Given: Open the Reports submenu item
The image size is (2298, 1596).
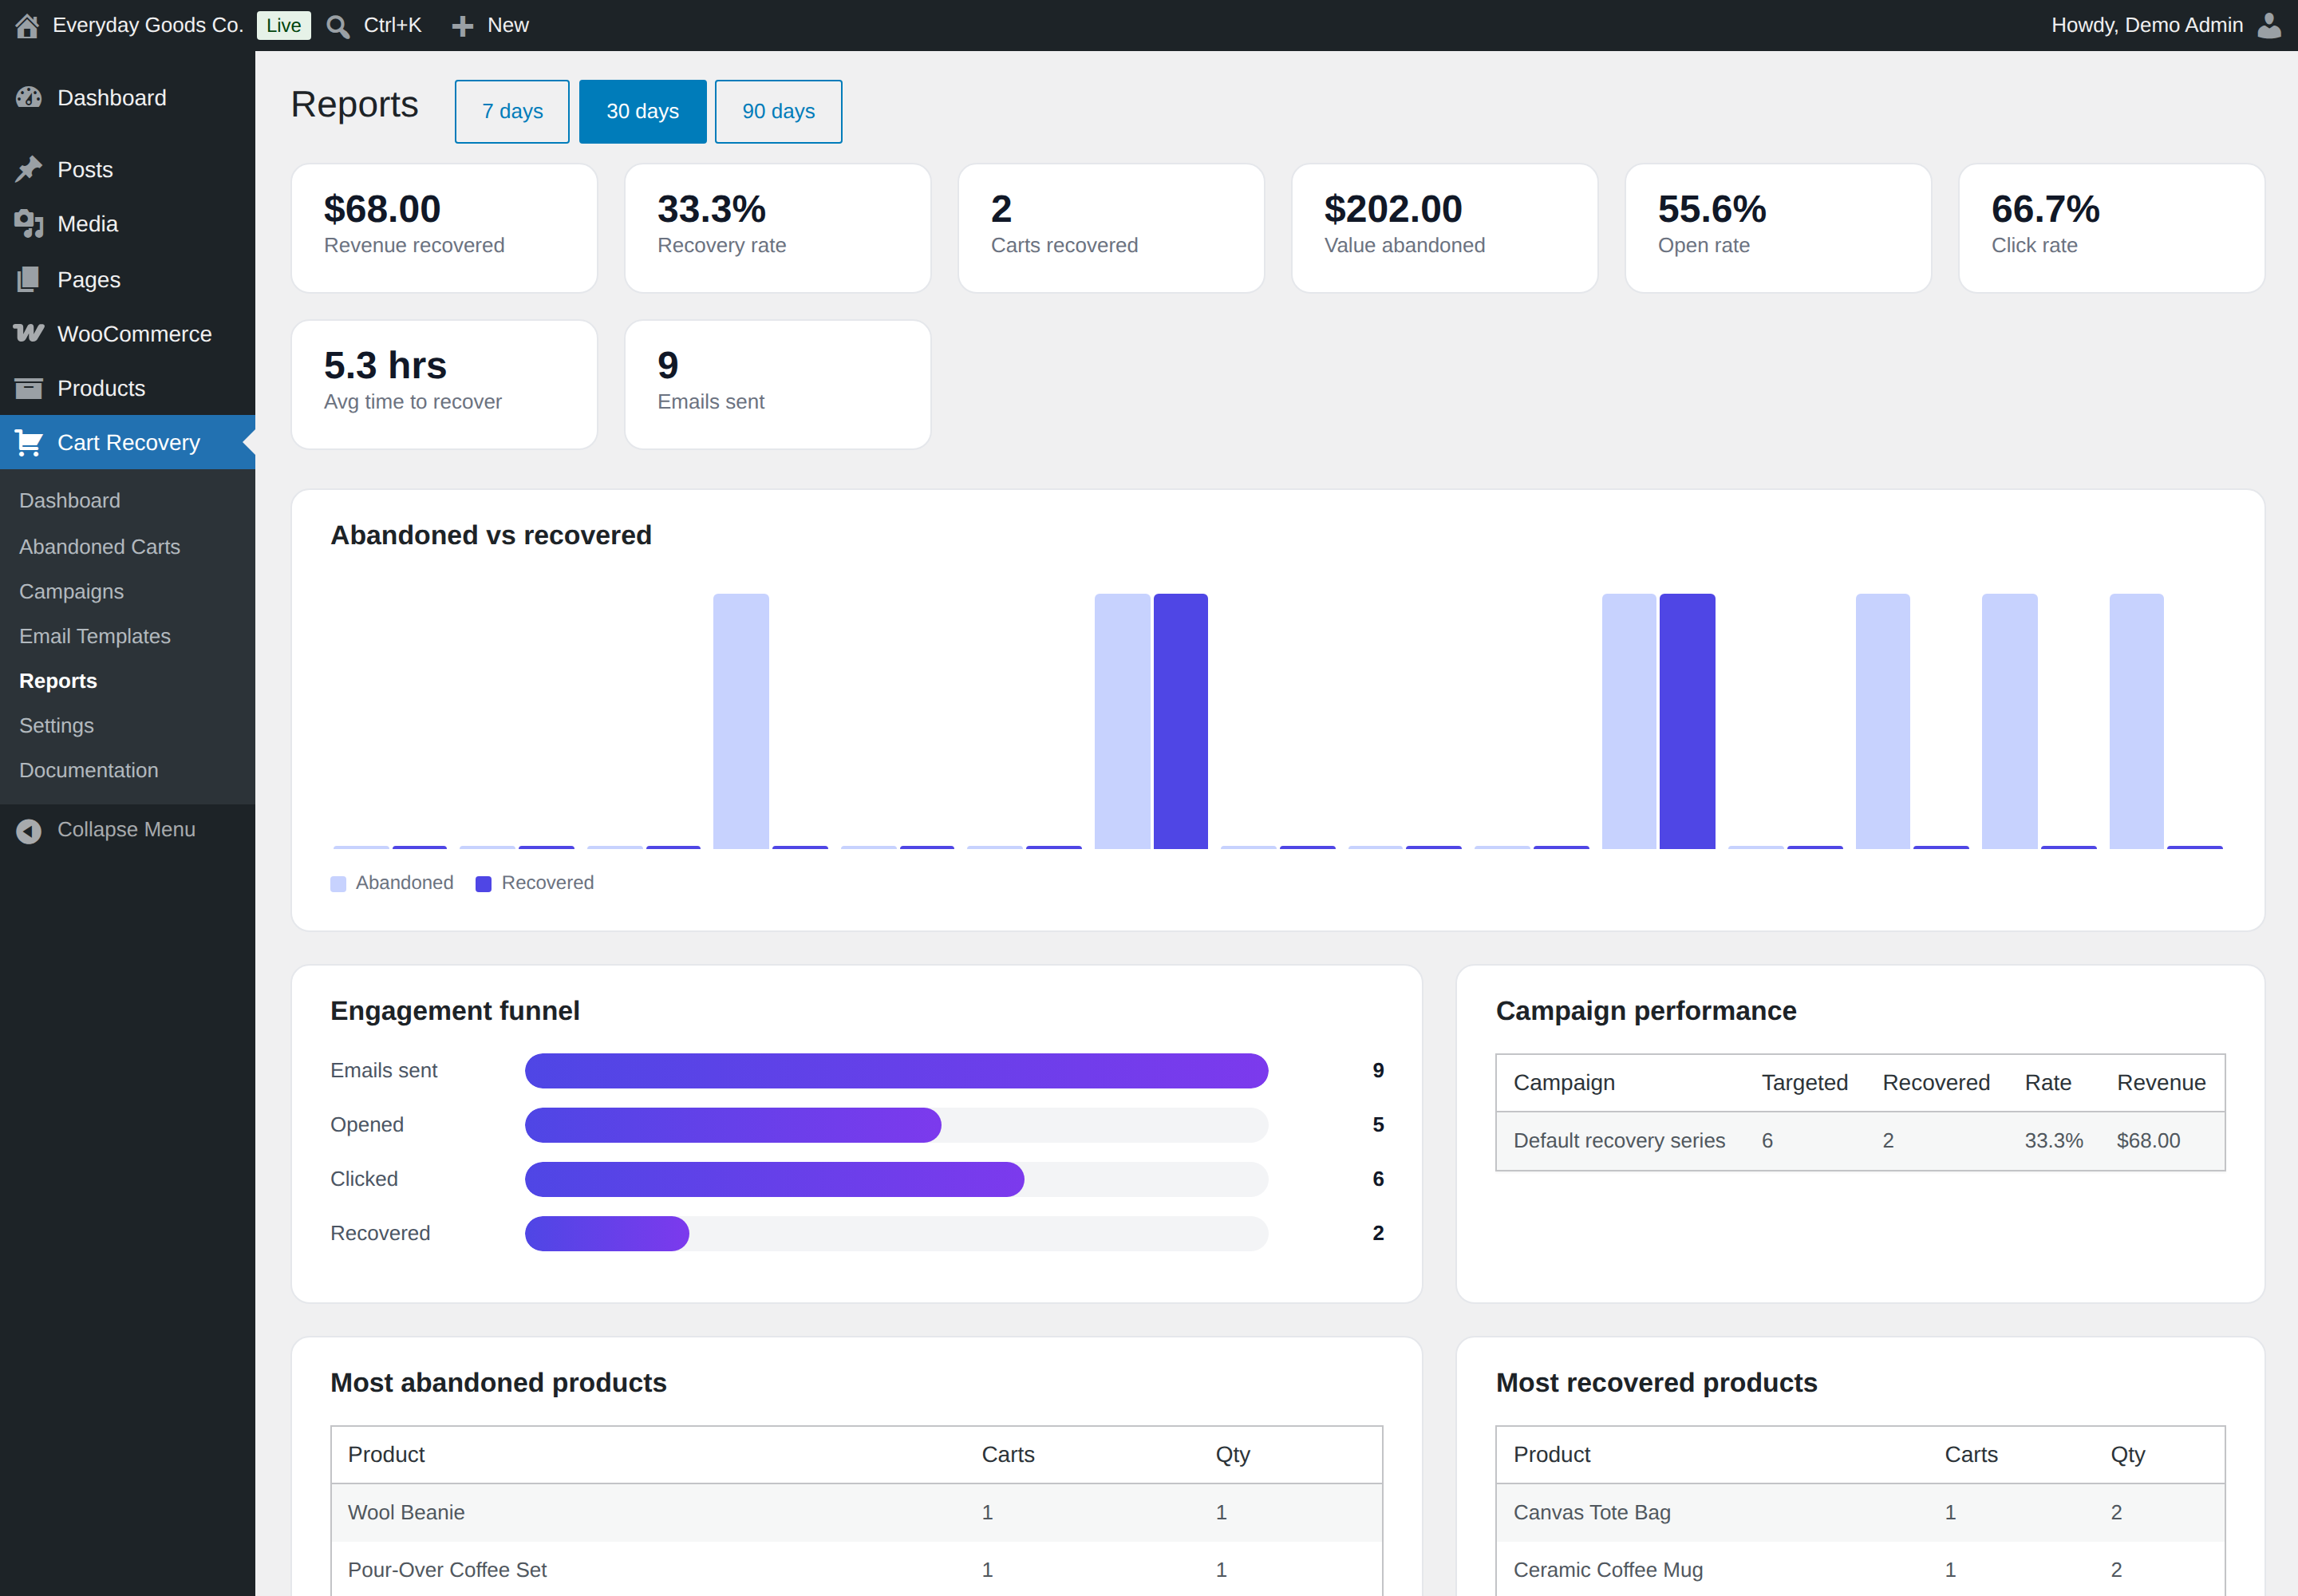Looking at the screenshot, I should point(58,681).
